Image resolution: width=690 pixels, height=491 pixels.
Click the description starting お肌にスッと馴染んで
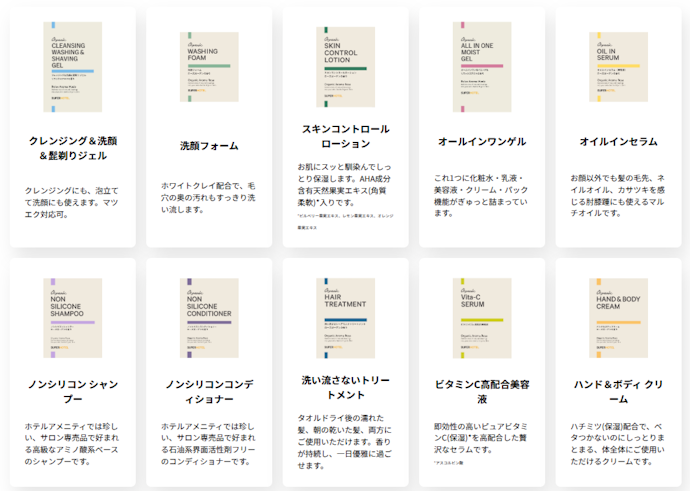[345, 185]
